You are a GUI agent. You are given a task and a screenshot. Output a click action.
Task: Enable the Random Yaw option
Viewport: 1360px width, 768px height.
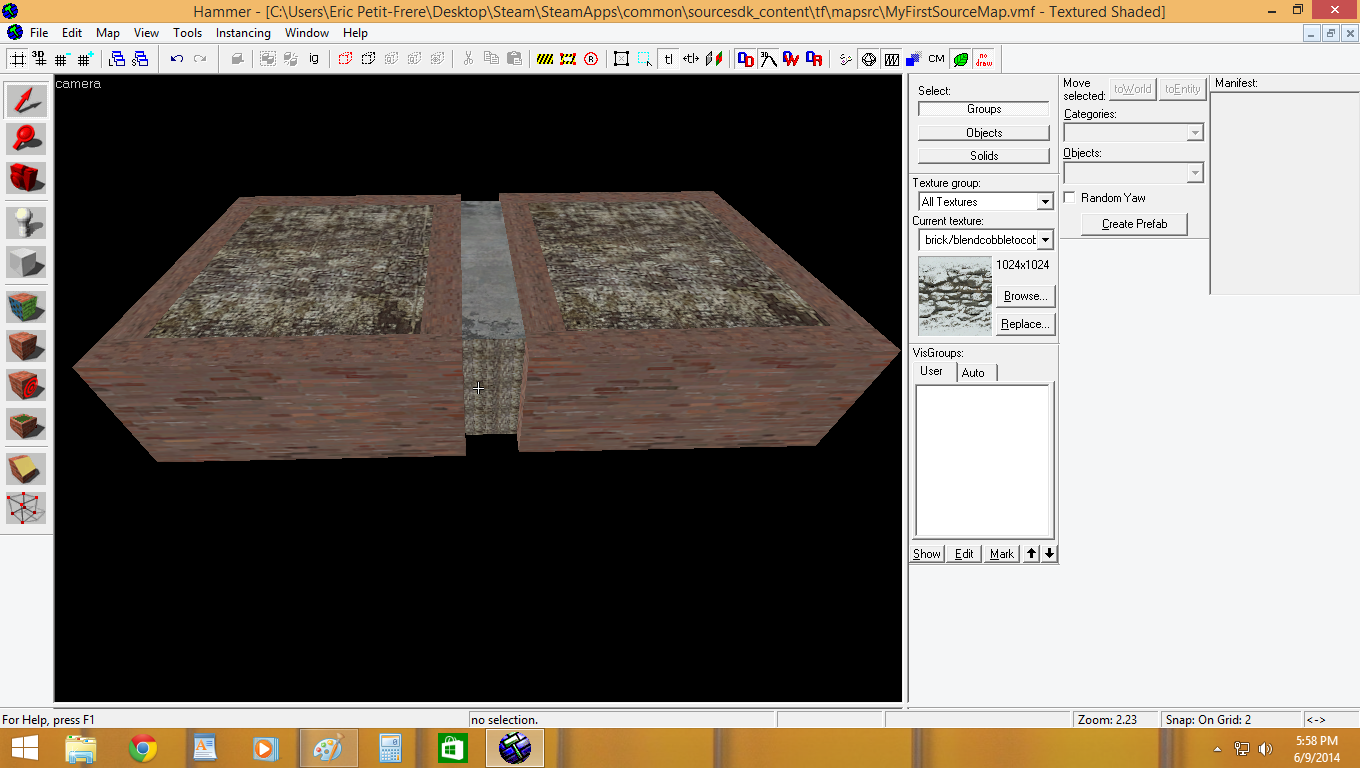pyautogui.click(x=1069, y=197)
